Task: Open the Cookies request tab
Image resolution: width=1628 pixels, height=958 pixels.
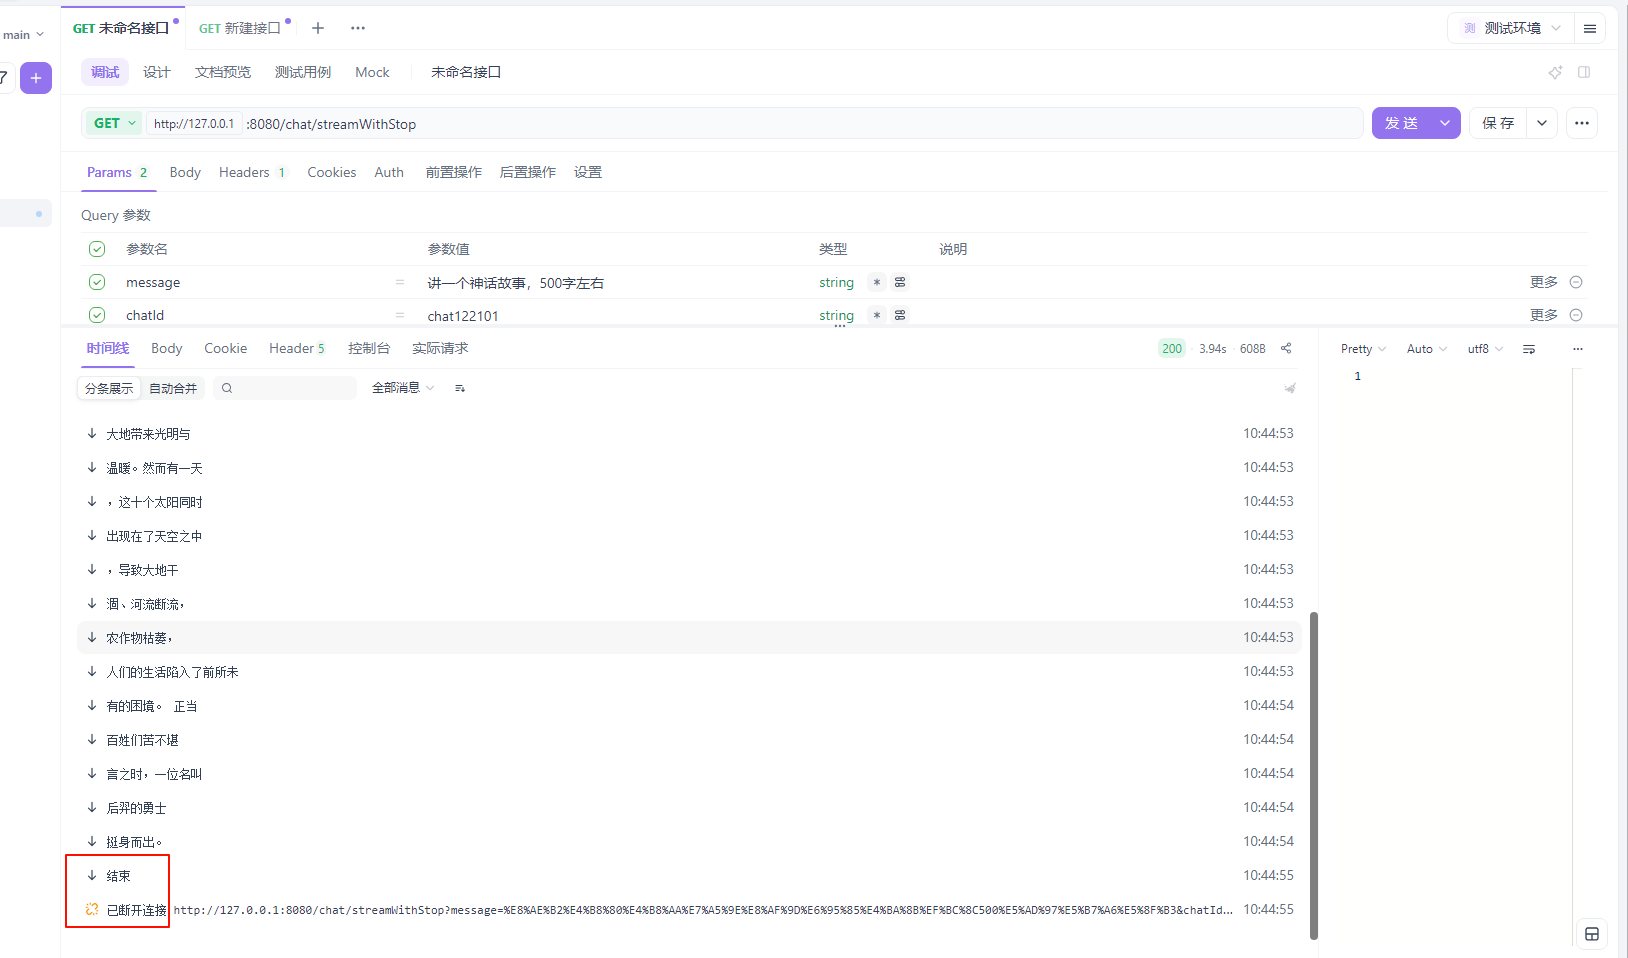Action: point(332,172)
